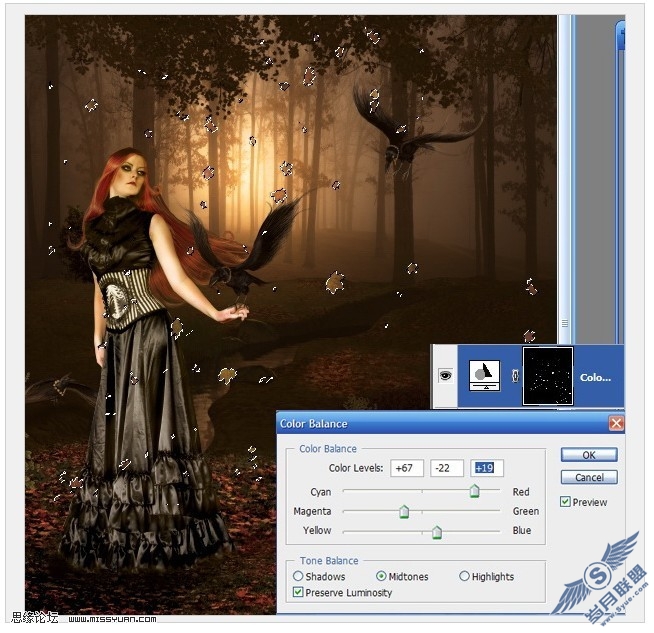Click the Magenta-Green slider handle
This screenshot has width=654, height=633.
tap(404, 512)
